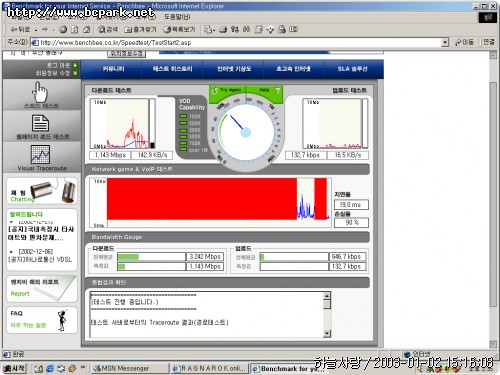
Task: Click the Print icon in browser toolbar
Action: tap(223, 30)
